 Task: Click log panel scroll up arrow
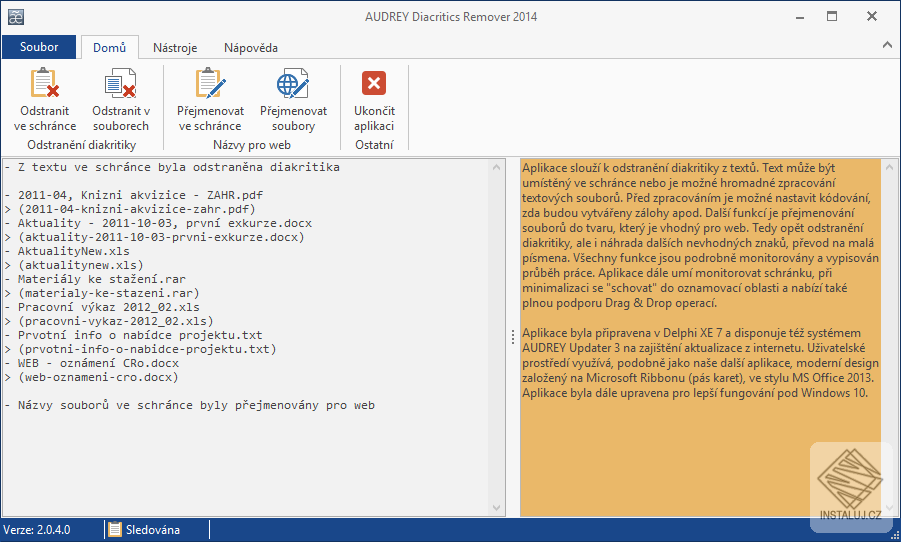coord(496,167)
